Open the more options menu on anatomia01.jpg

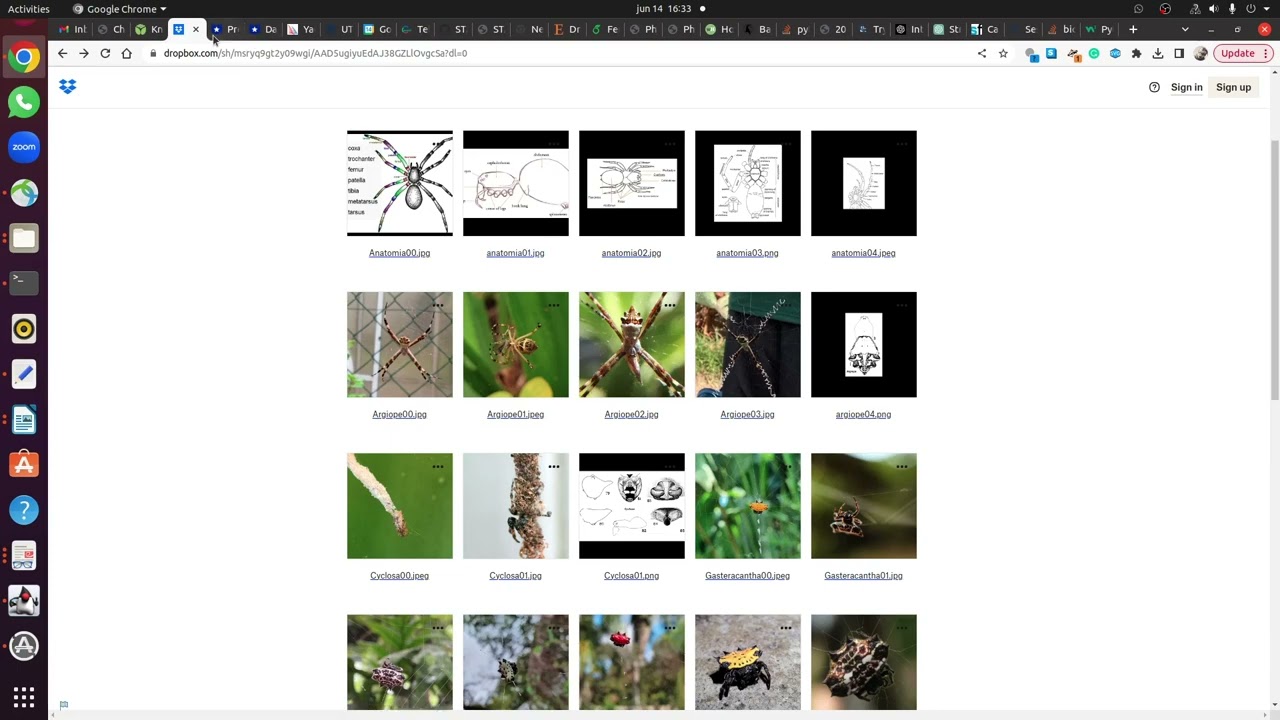[x=554, y=144]
